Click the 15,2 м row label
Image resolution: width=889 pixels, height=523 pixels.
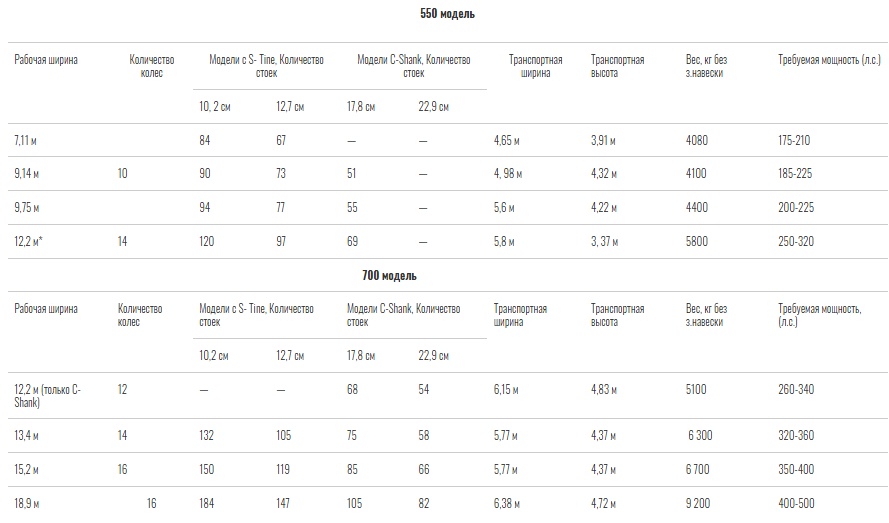point(26,470)
